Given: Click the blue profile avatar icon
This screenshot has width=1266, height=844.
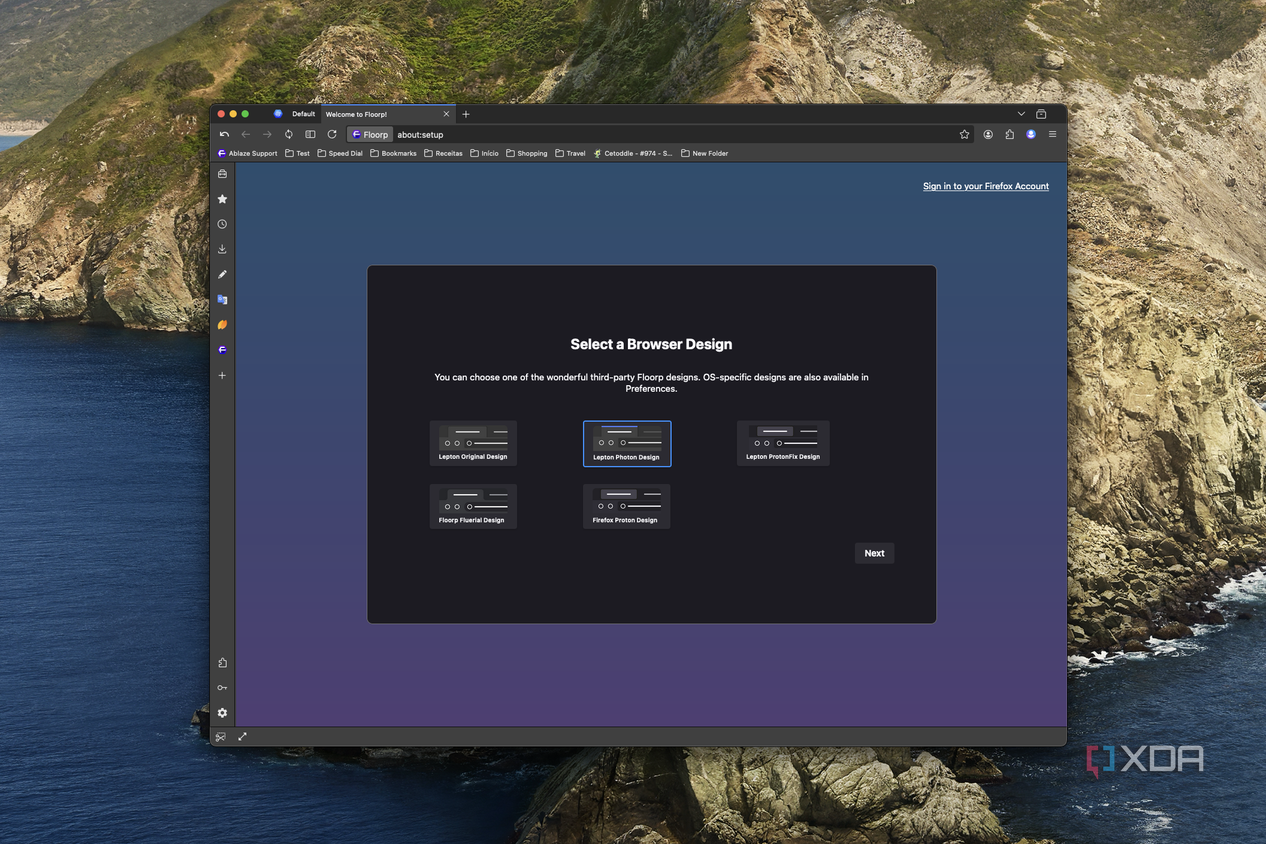Looking at the screenshot, I should [x=1031, y=134].
